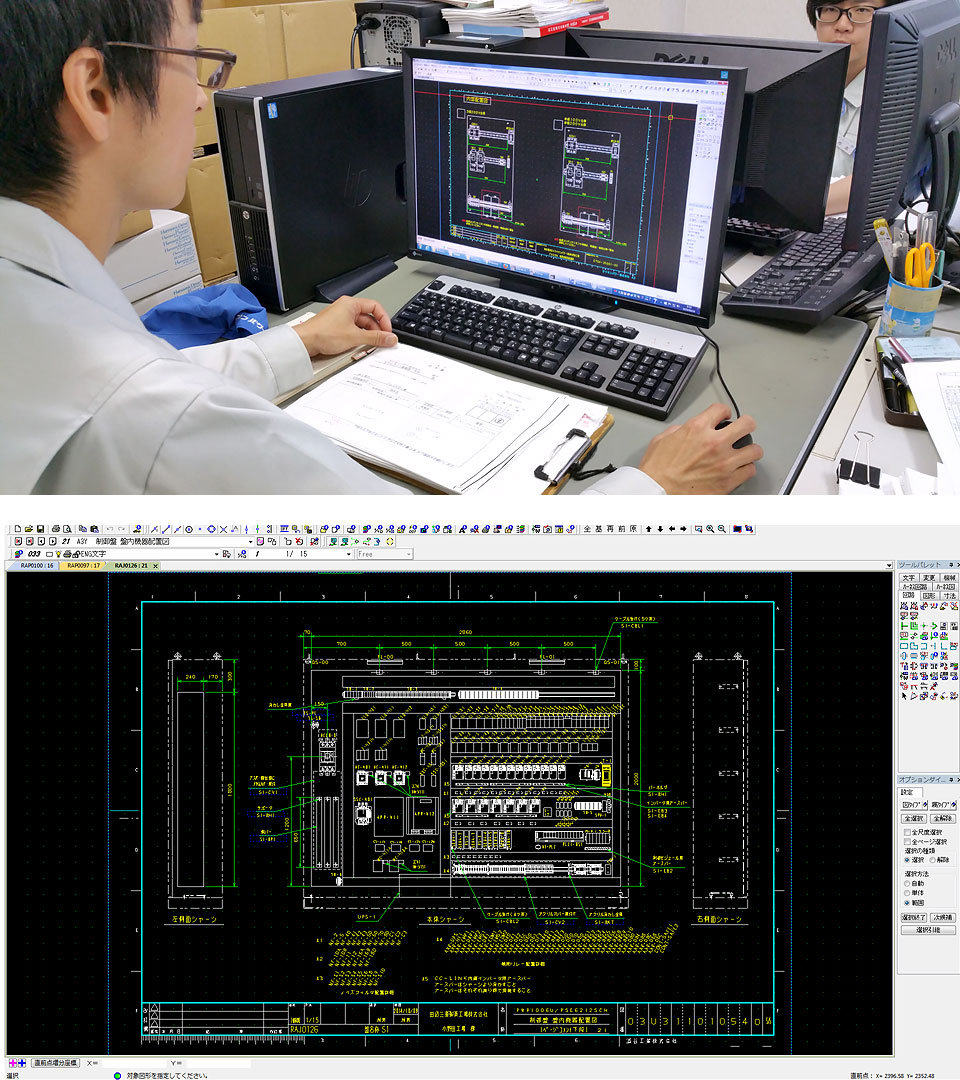This screenshot has height=1080, width=960.
Task: Pin the ツールパレット panel
Action: coord(950,565)
